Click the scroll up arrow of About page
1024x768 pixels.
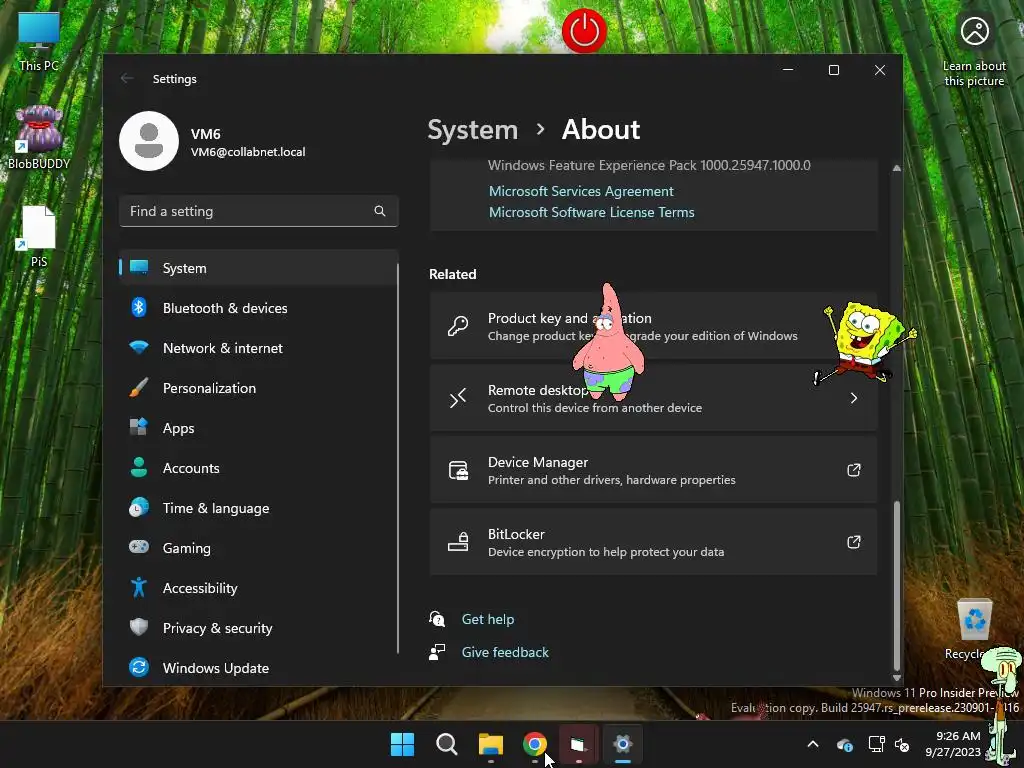[897, 168]
